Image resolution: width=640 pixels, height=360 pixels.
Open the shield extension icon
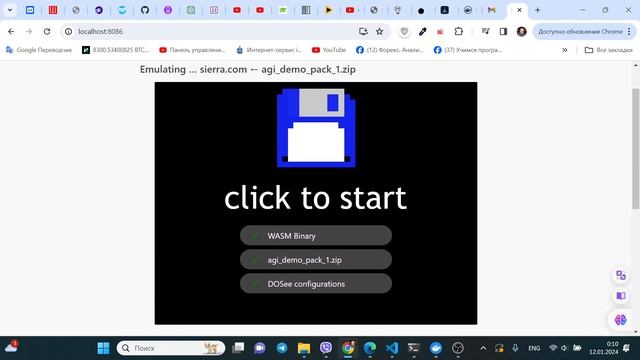click(404, 31)
